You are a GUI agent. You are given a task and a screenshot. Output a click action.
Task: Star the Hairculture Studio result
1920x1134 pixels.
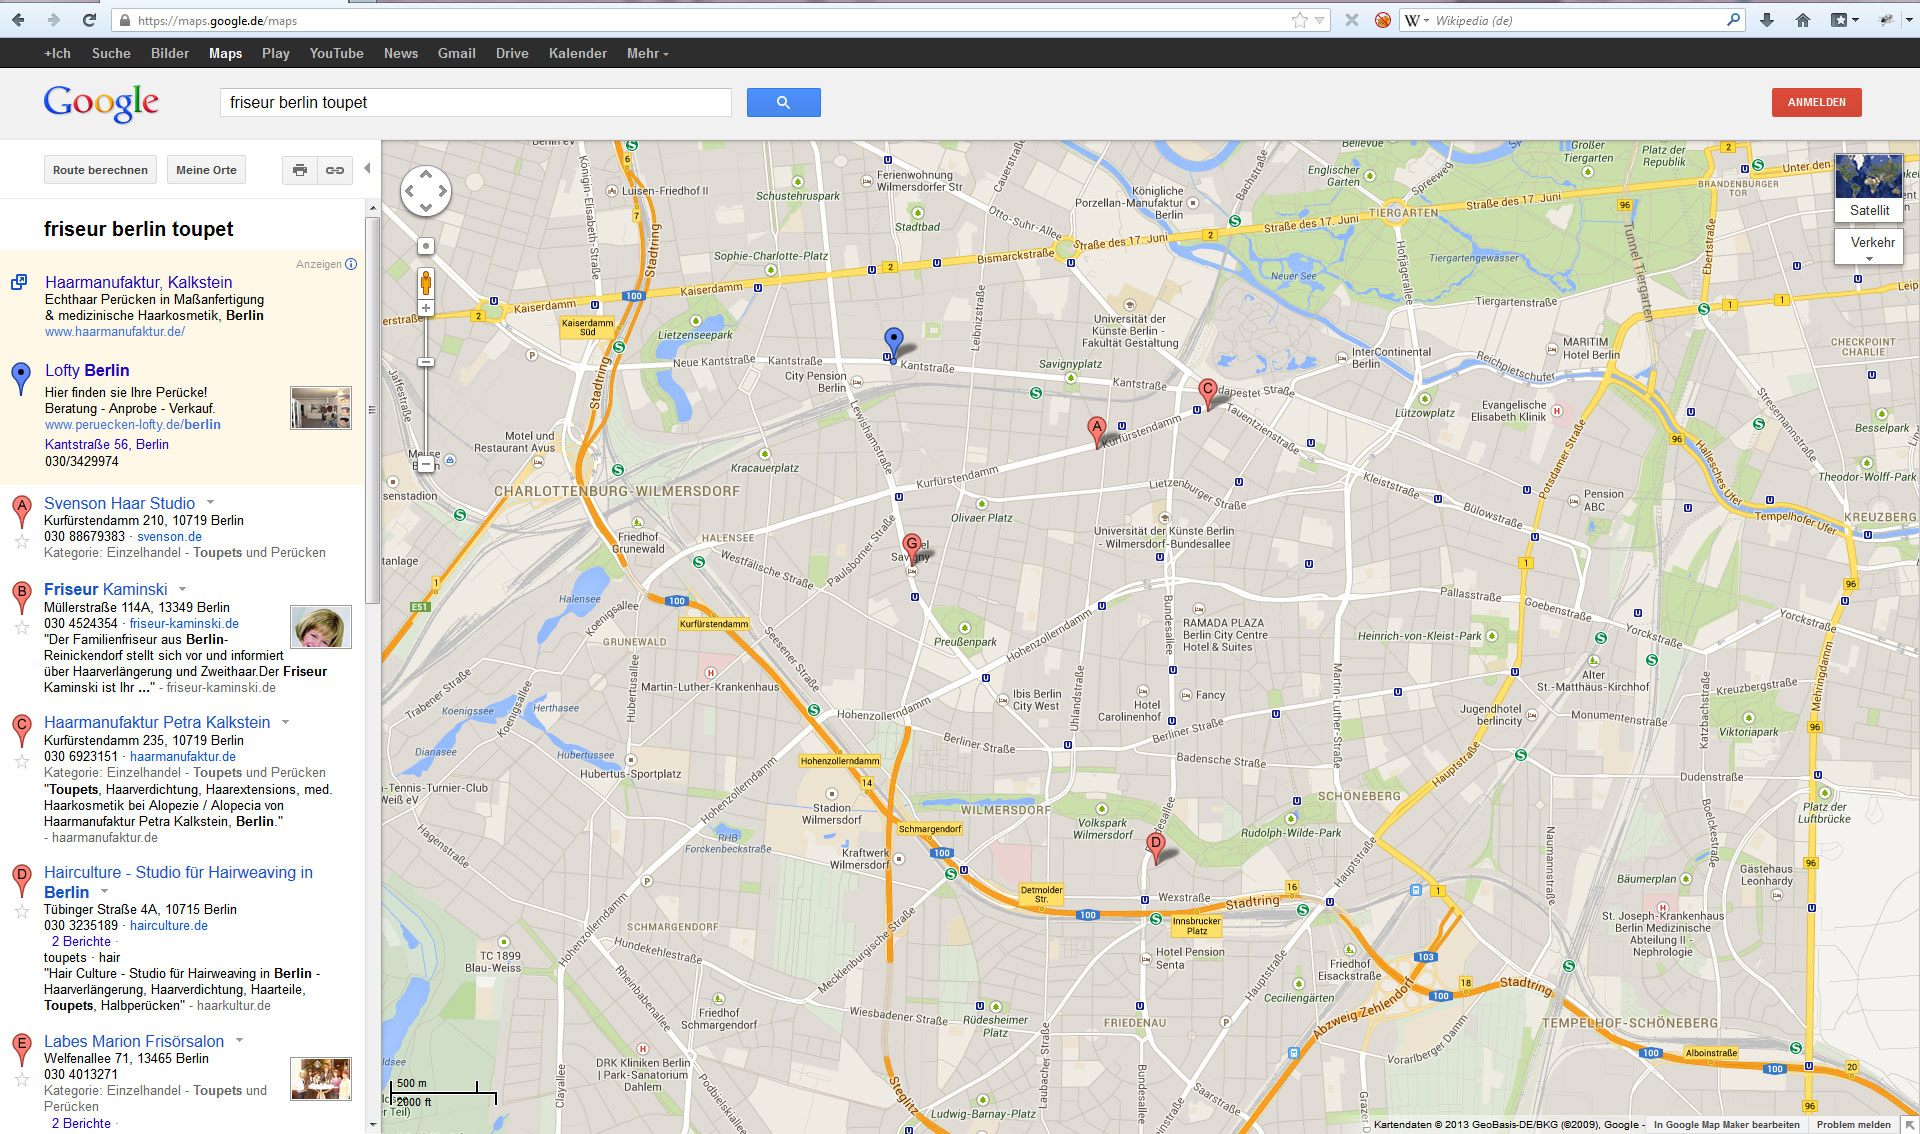coord(21,911)
